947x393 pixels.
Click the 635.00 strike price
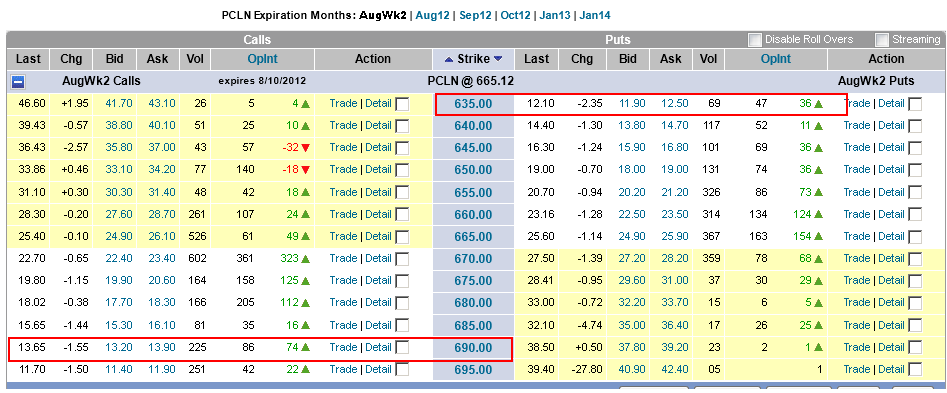click(473, 104)
